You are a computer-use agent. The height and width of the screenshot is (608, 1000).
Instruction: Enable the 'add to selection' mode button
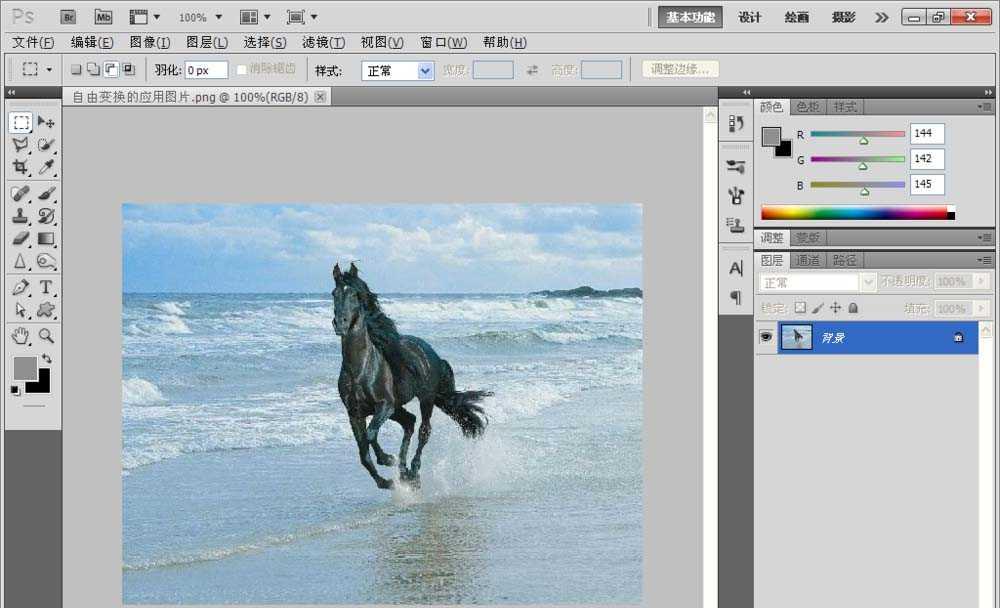[x=93, y=70]
